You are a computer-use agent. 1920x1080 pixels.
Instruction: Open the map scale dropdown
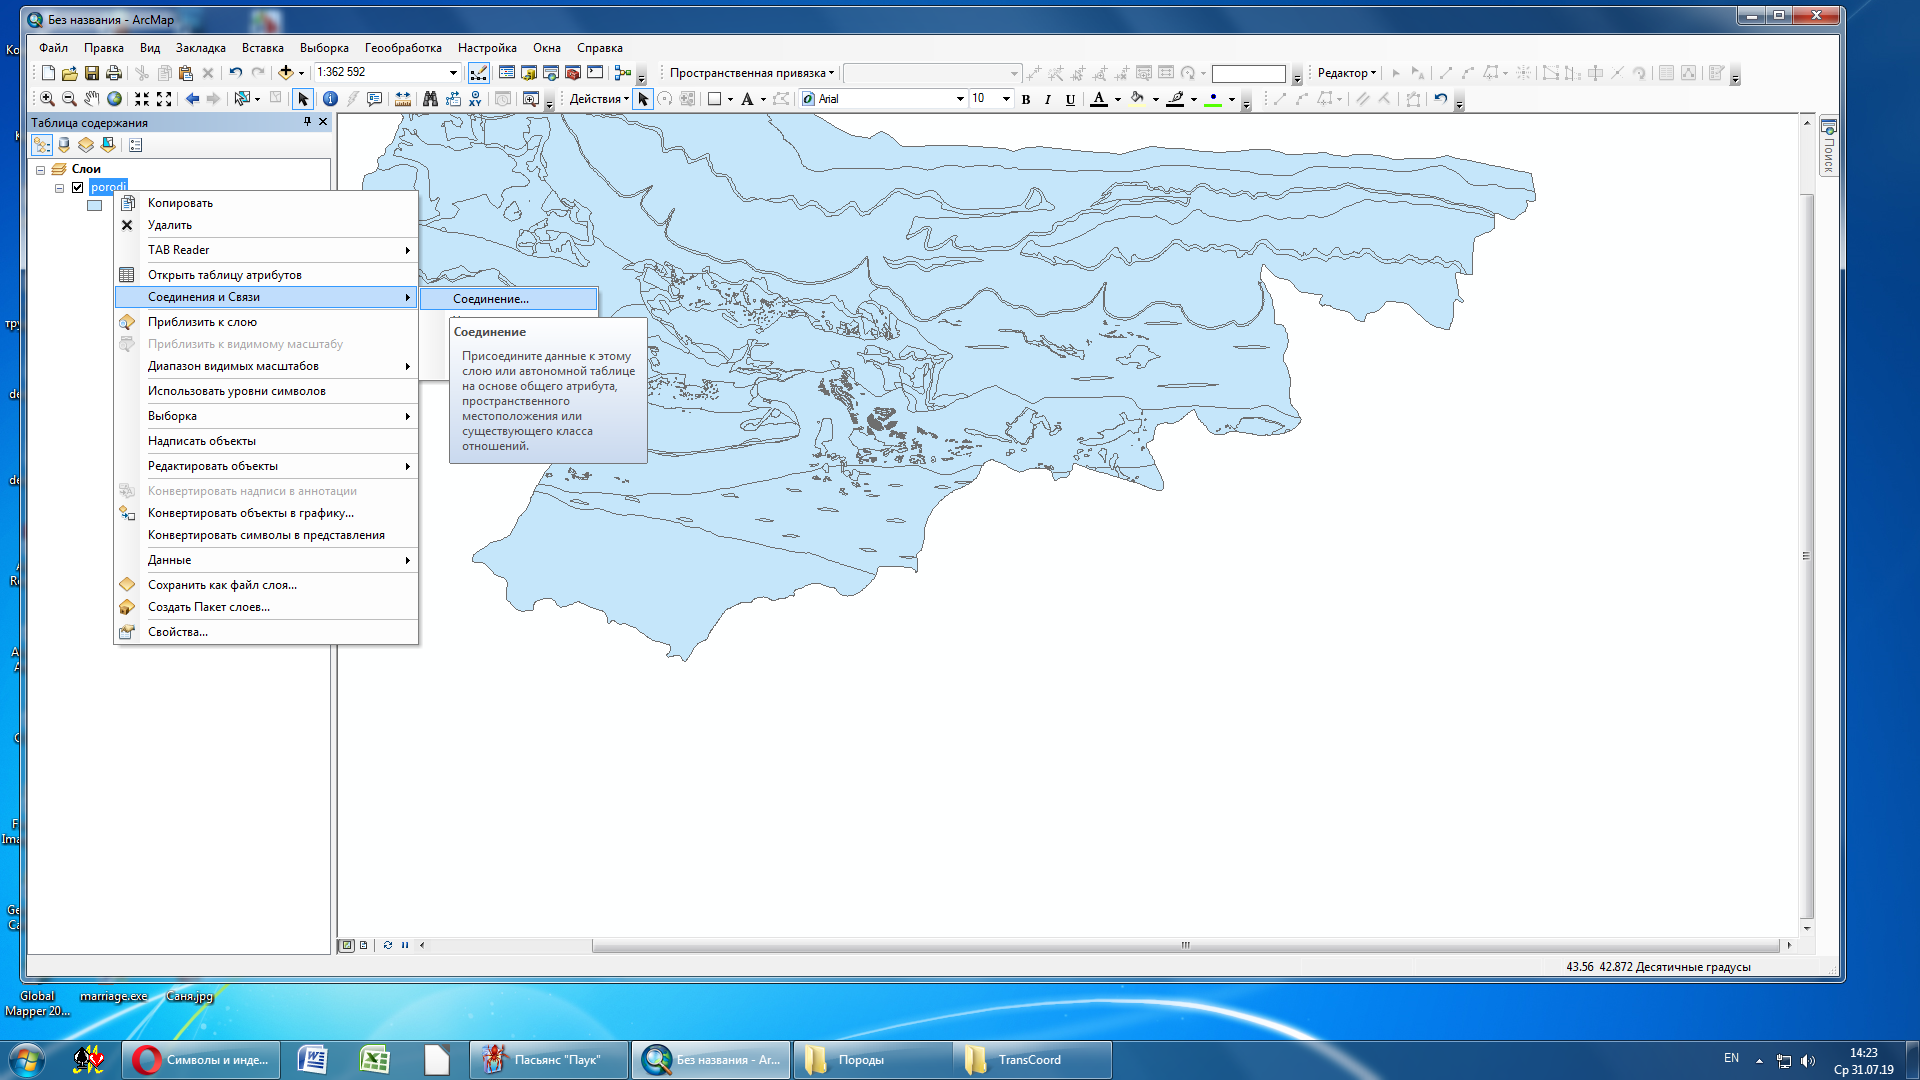pyautogui.click(x=453, y=73)
